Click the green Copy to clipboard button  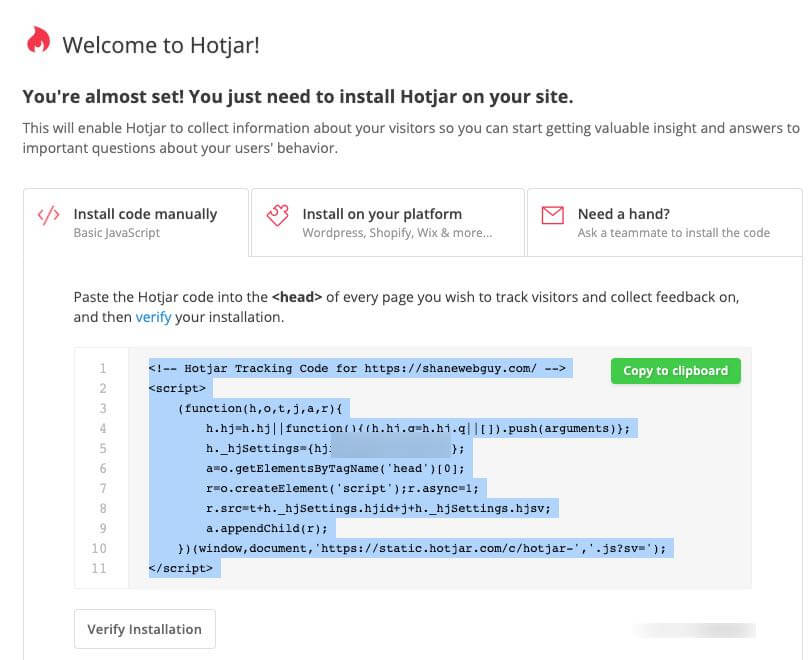point(675,370)
